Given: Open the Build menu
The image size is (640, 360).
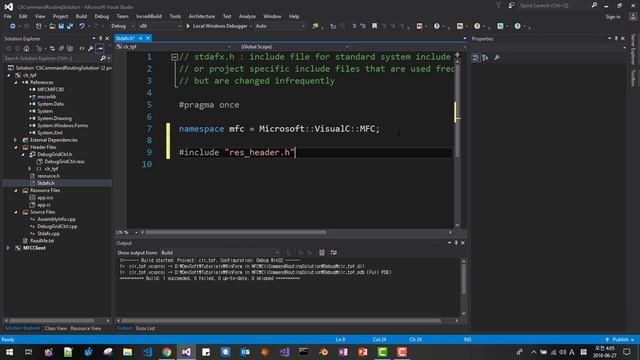Looking at the screenshot, I should click(x=81, y=17).
